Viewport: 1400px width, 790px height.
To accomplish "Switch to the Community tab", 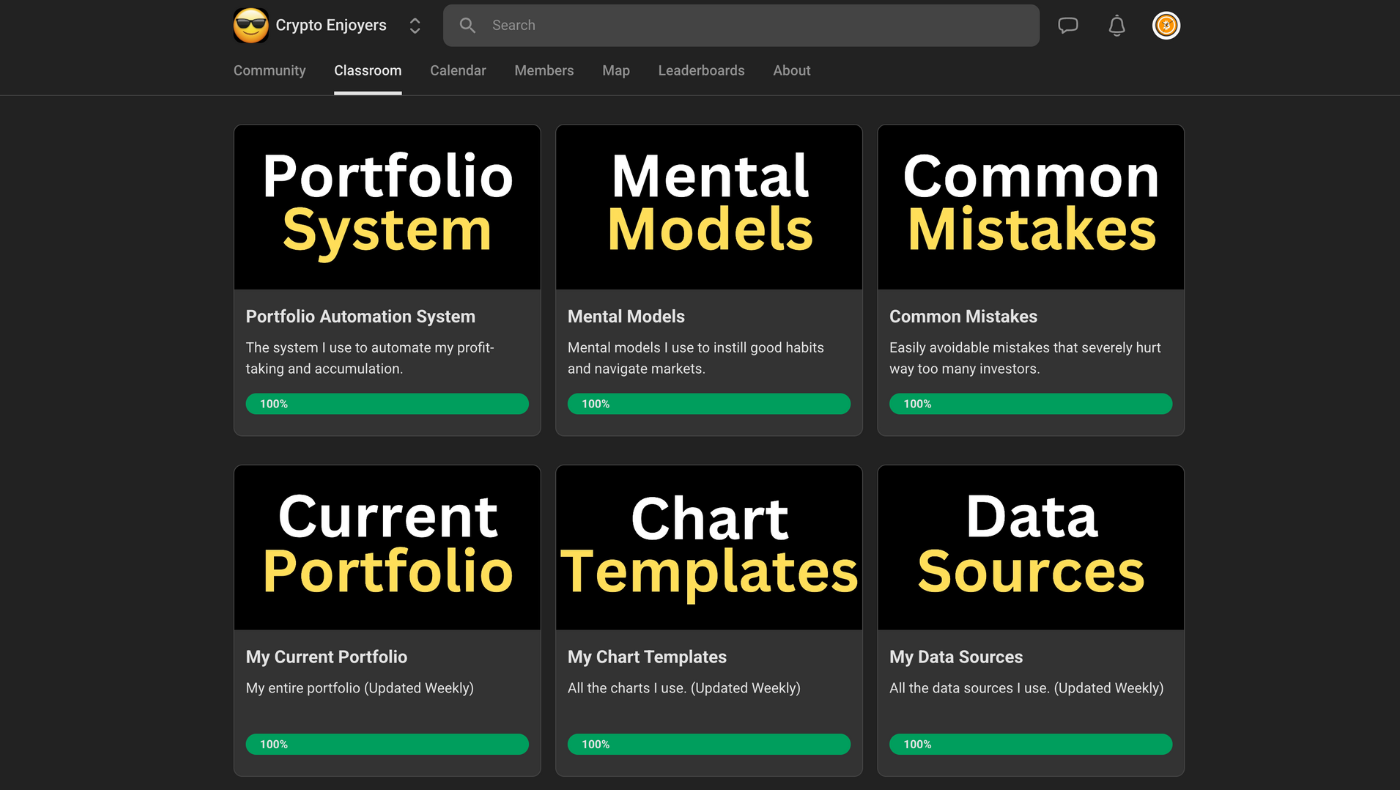I will [269, 71].
